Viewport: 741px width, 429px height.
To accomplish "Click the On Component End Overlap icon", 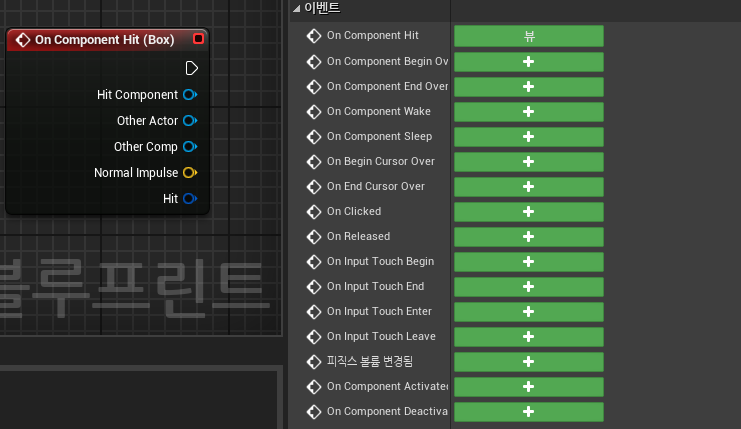I will [x=314, y=87].
